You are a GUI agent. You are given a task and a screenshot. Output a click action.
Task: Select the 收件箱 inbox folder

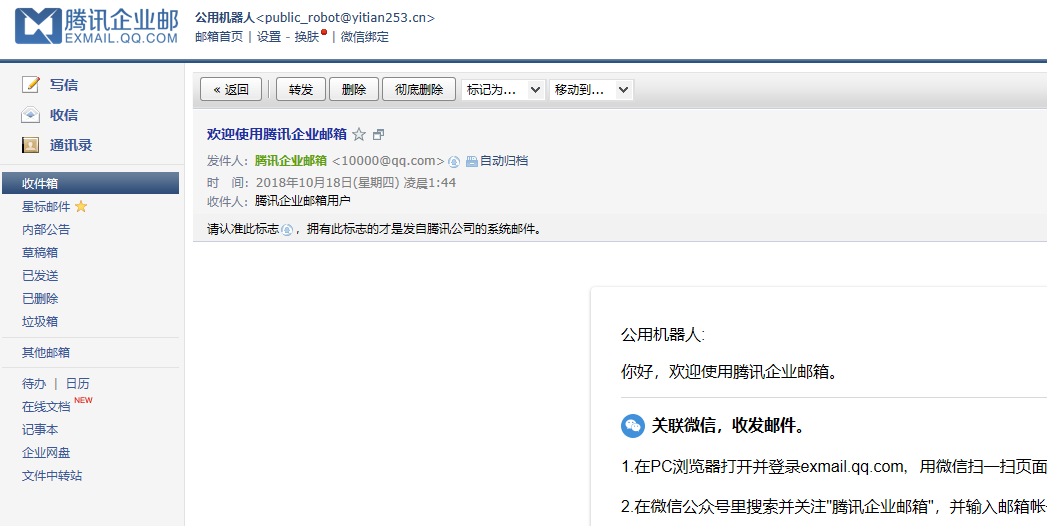pyautogui.click(x=40, y=183)
